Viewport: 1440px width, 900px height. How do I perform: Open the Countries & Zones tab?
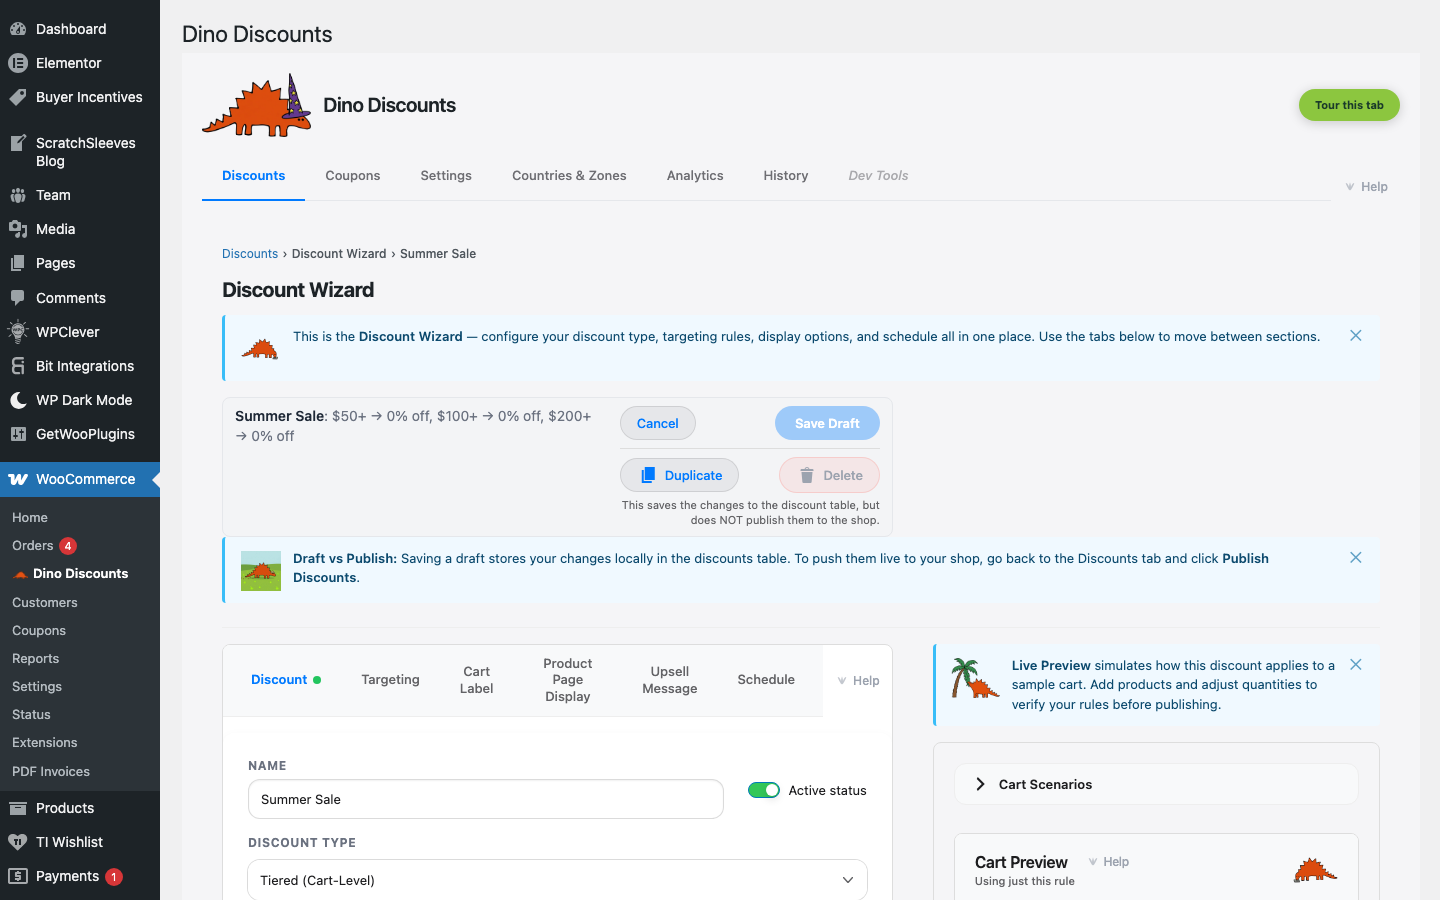click(569, 176)
